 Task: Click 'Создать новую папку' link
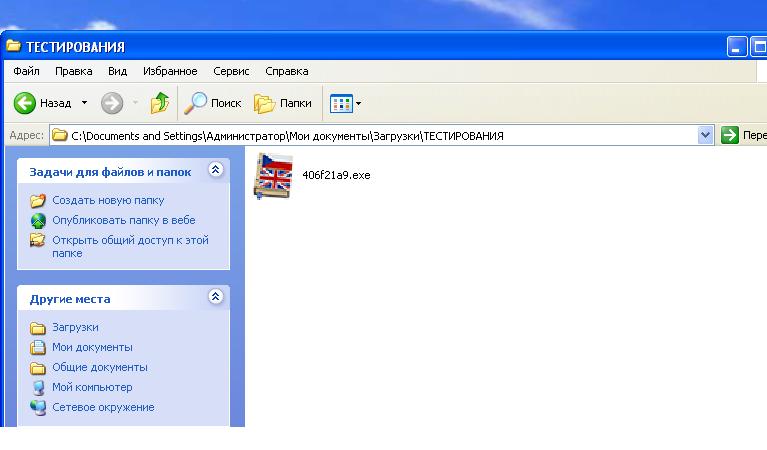tap(108, 200)
